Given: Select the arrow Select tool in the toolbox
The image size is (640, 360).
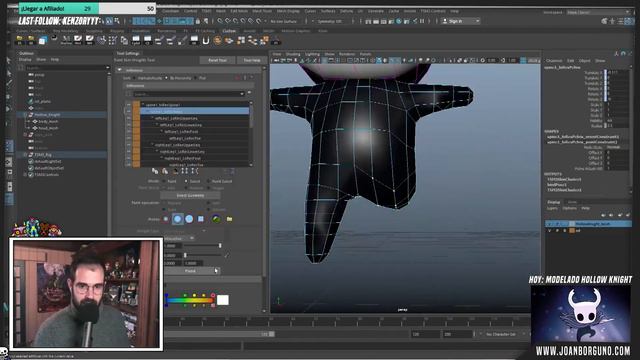Looking at the screenshot, I should (9, 60).
